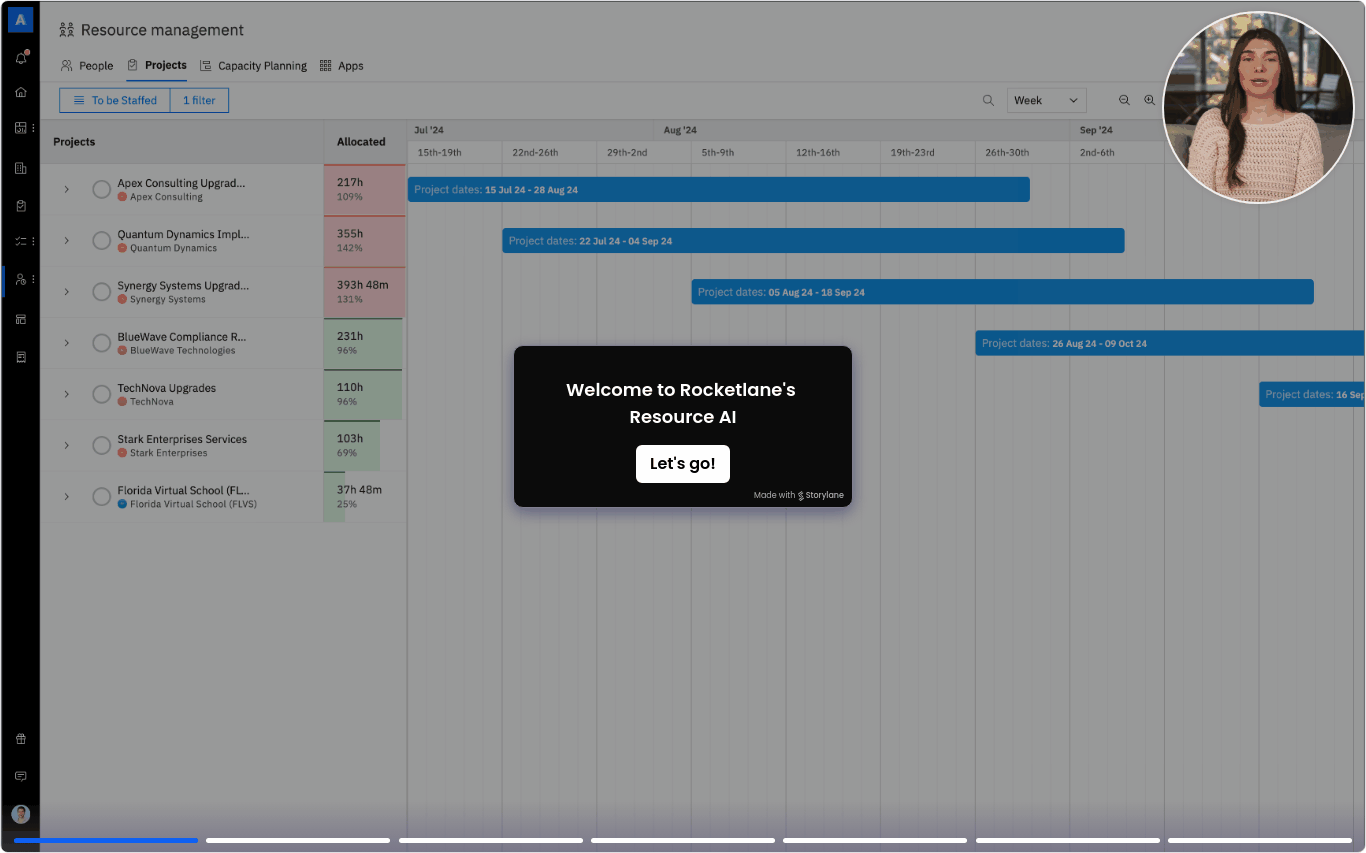1366x853 pixels.
Task: Open the 1 filter button
Action: tap(199, 100)
